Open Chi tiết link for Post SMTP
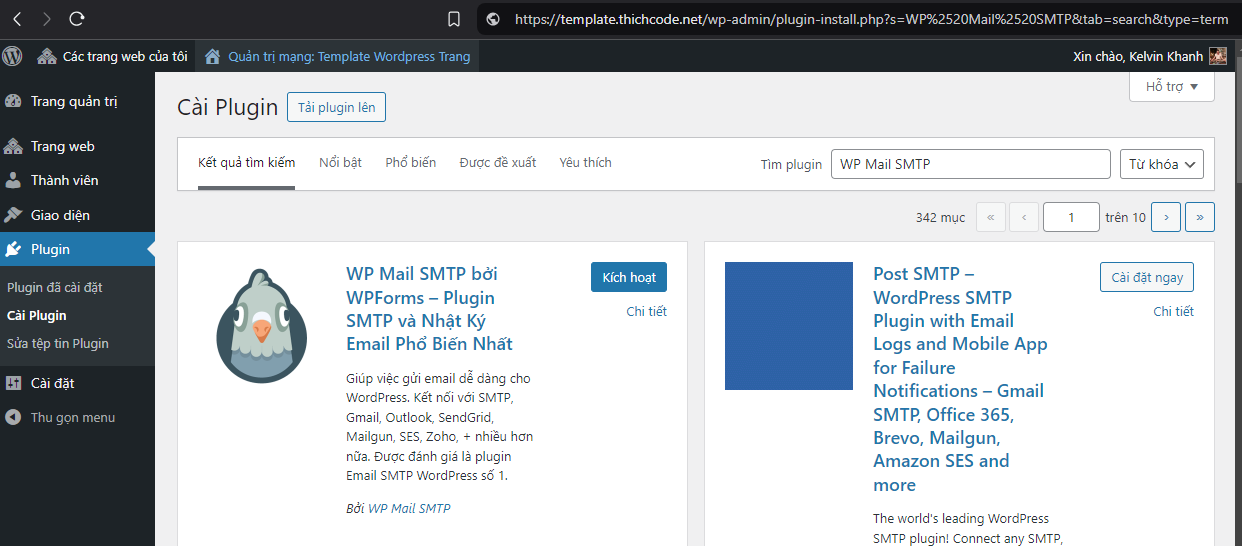 [1174, 311]
